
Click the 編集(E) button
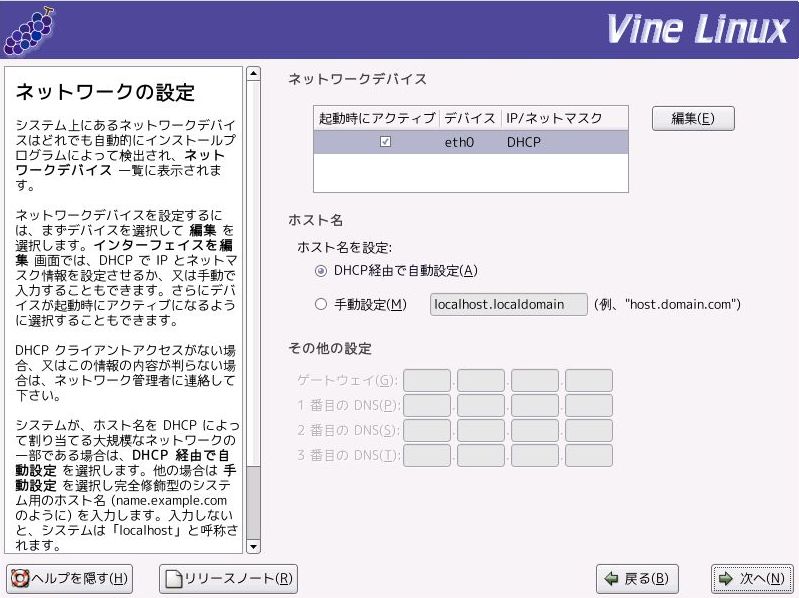click(693, 118)
